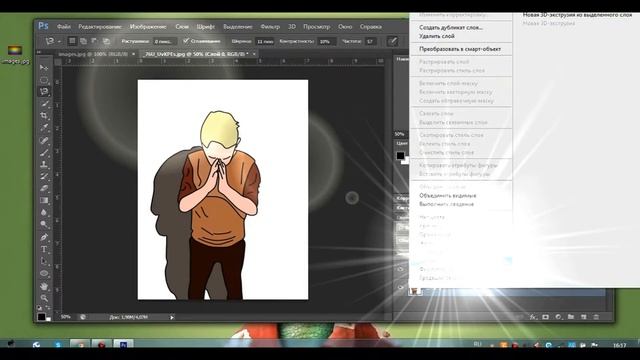Click the Photoshop icon in Windows taskbar

123,345
